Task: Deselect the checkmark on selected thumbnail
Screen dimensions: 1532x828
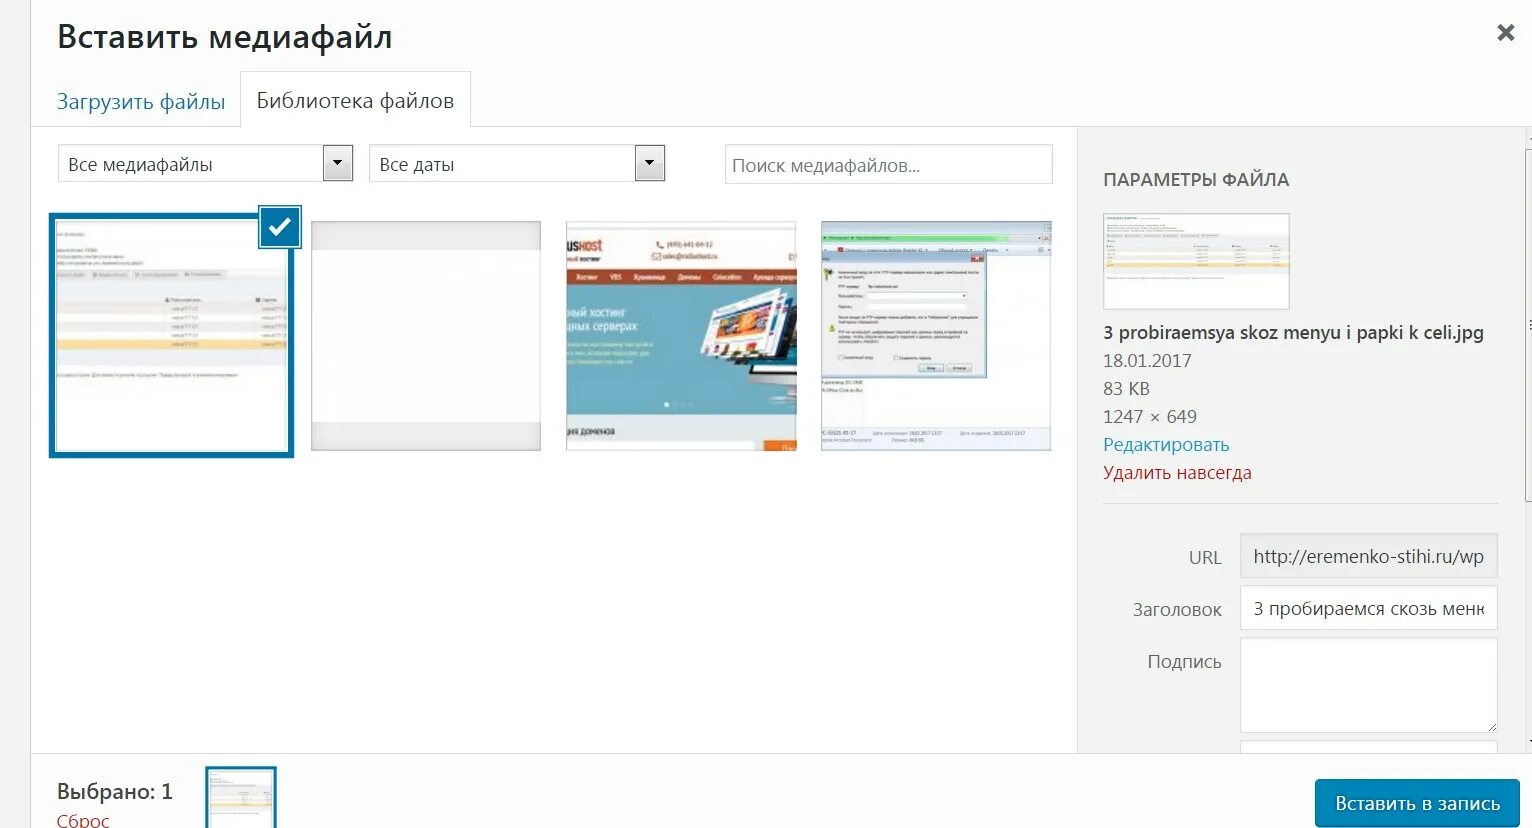Action: click(279, 227)
